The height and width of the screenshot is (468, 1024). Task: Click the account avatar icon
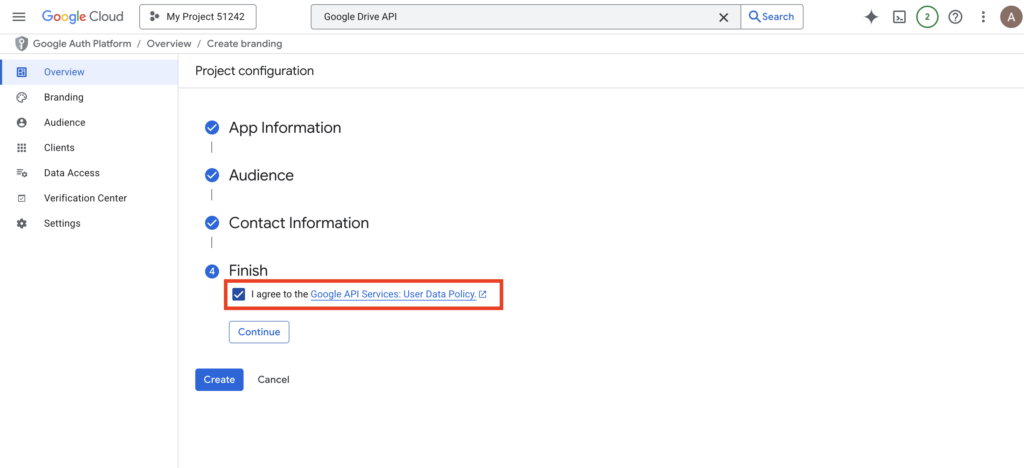(x=1010, y=17)
